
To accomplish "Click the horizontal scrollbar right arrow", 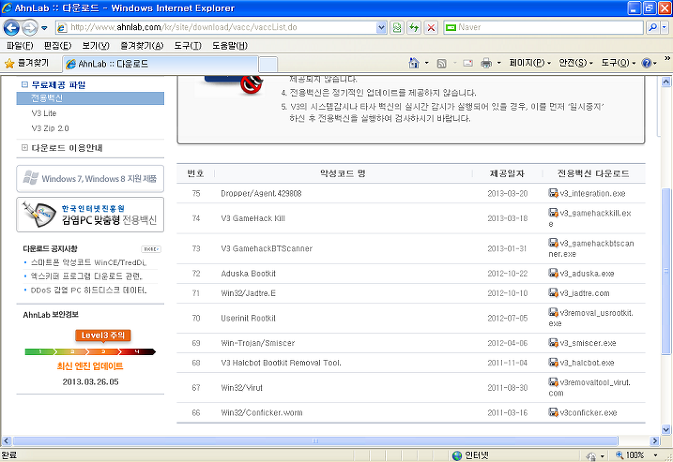I will 655,441.
